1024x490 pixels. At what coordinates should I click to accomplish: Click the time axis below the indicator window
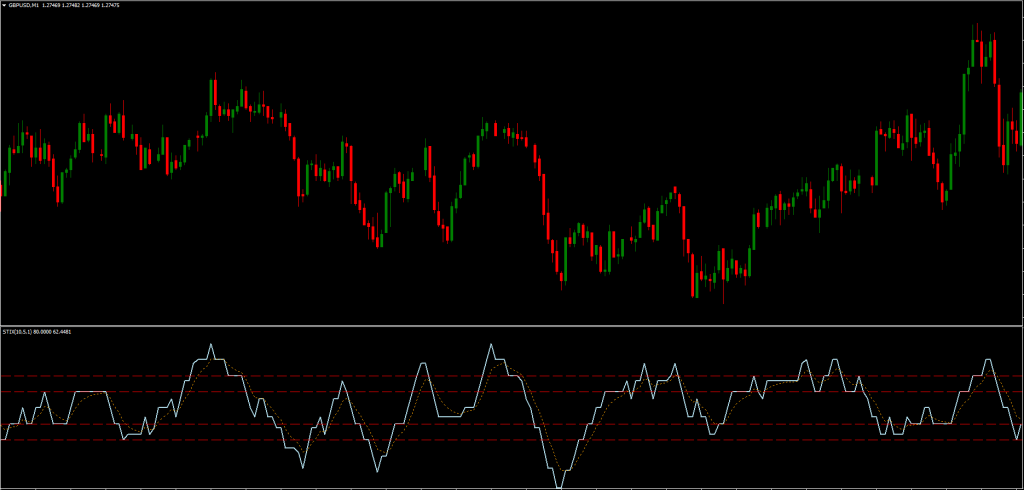[x=512, y=488]
